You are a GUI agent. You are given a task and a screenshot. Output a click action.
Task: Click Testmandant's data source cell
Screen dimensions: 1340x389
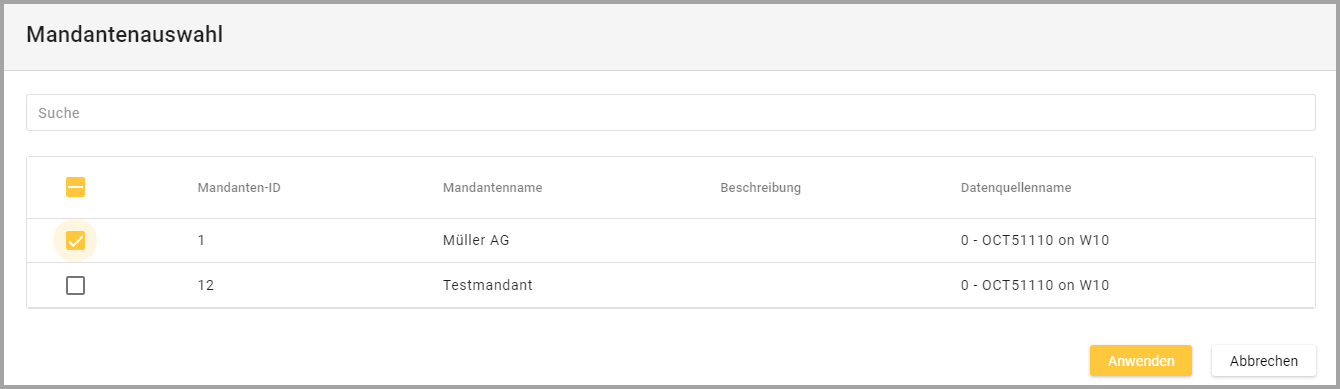1035,285
